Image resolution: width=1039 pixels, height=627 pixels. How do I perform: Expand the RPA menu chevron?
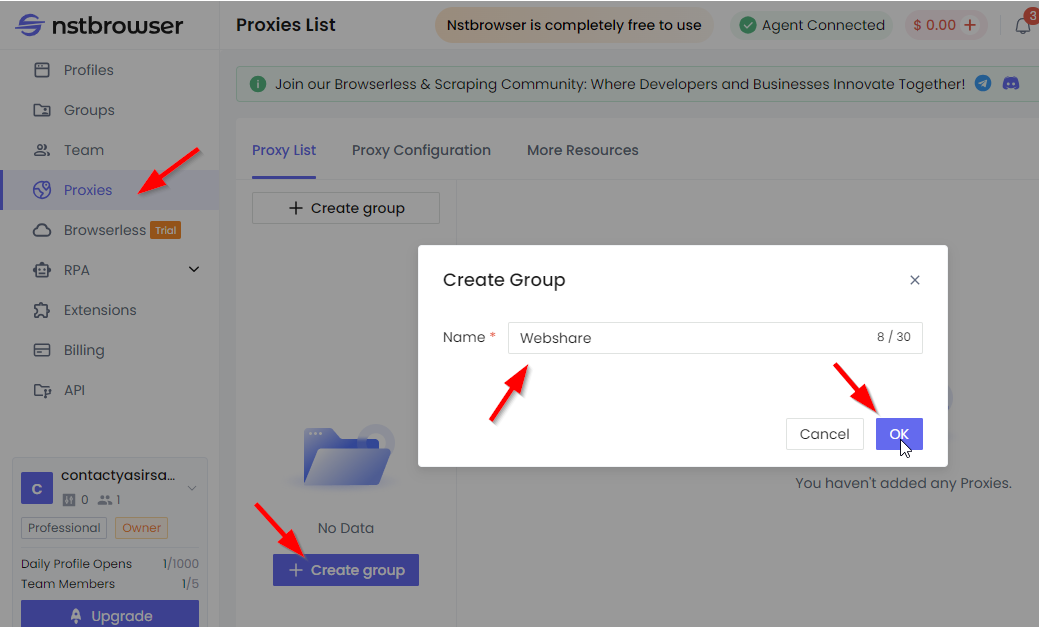click(193, 270)
